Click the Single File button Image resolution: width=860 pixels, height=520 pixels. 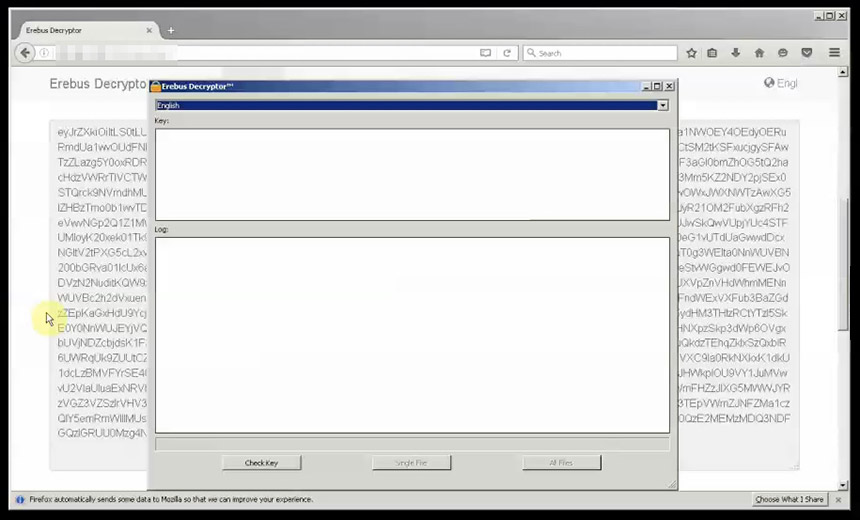click(411, 463)
